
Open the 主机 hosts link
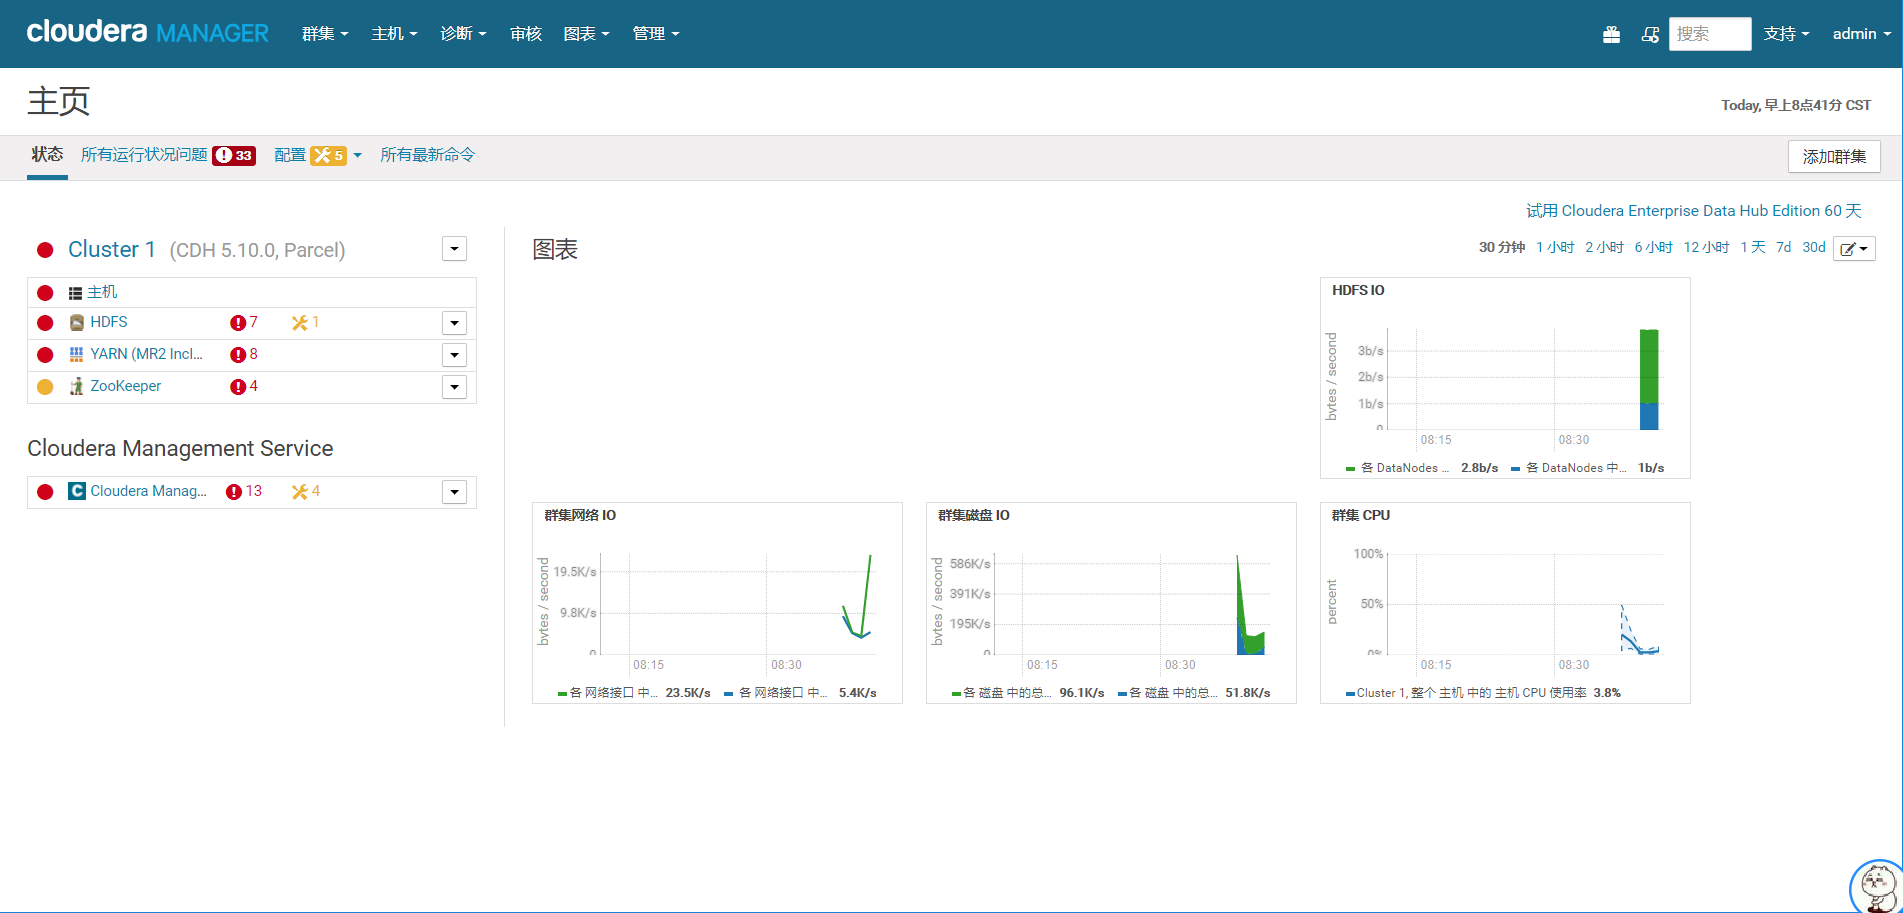pyautogui.click(x=102, y=292)
